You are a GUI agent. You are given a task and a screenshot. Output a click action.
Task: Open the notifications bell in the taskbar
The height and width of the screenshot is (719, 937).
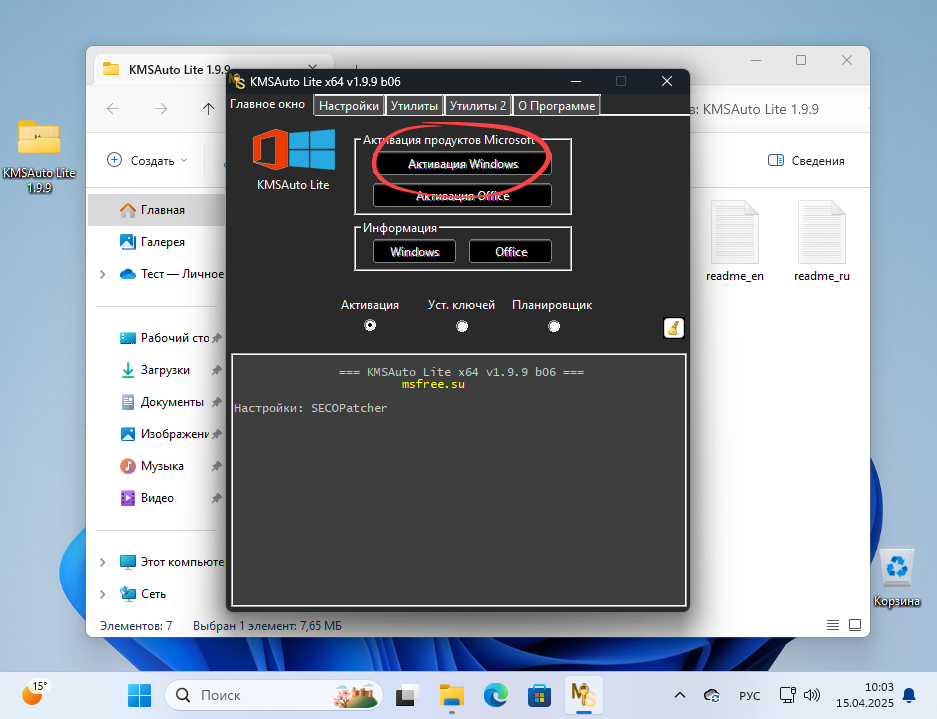tap(908, 695)
